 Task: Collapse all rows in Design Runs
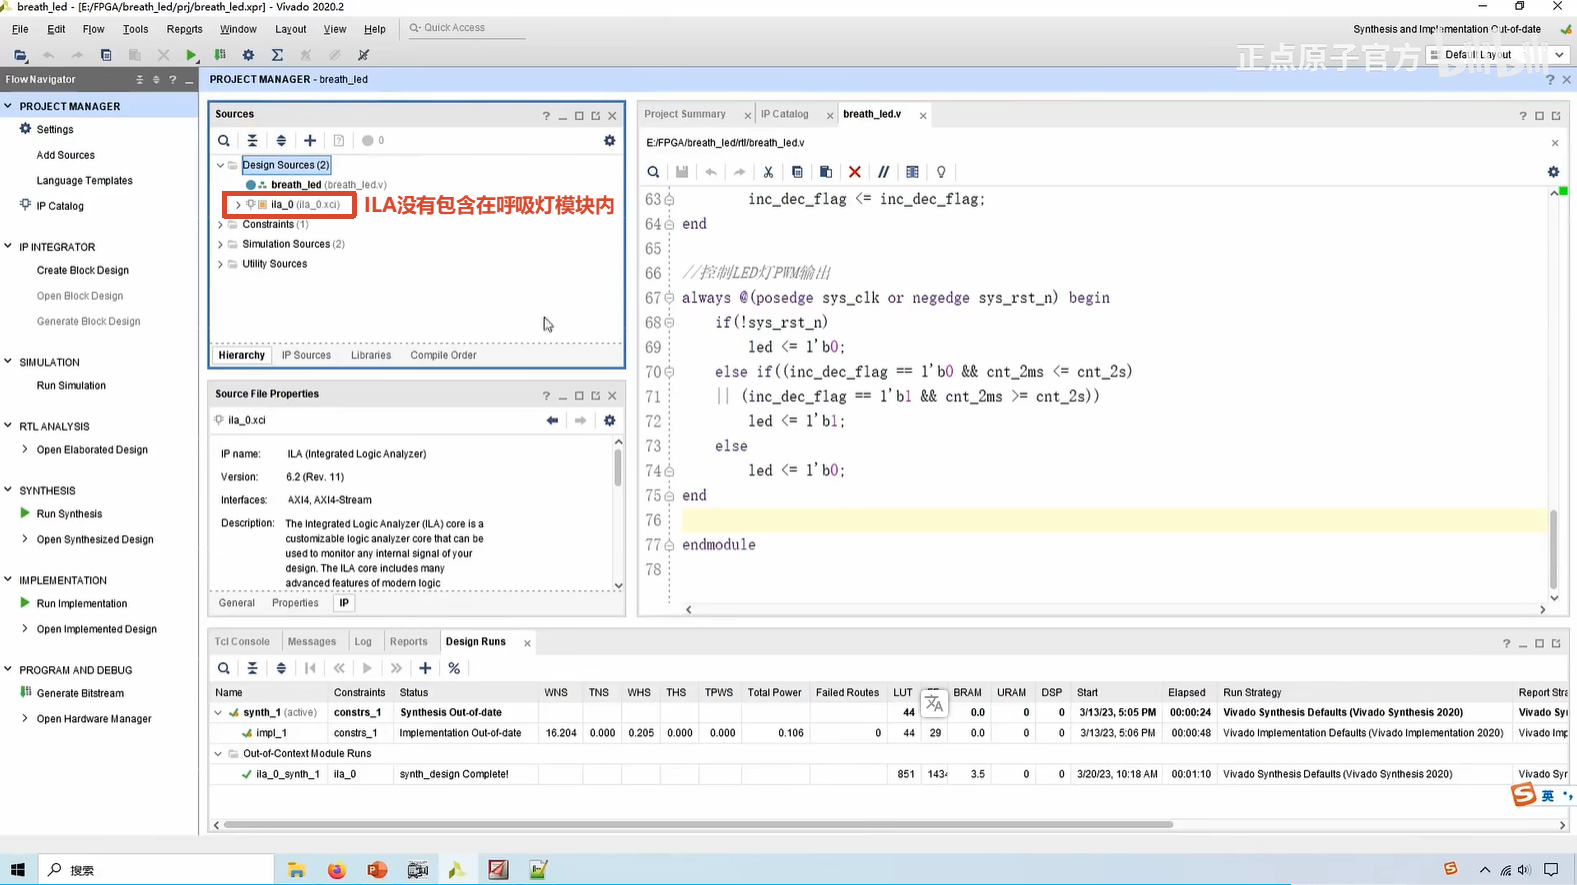coord(252,668)
